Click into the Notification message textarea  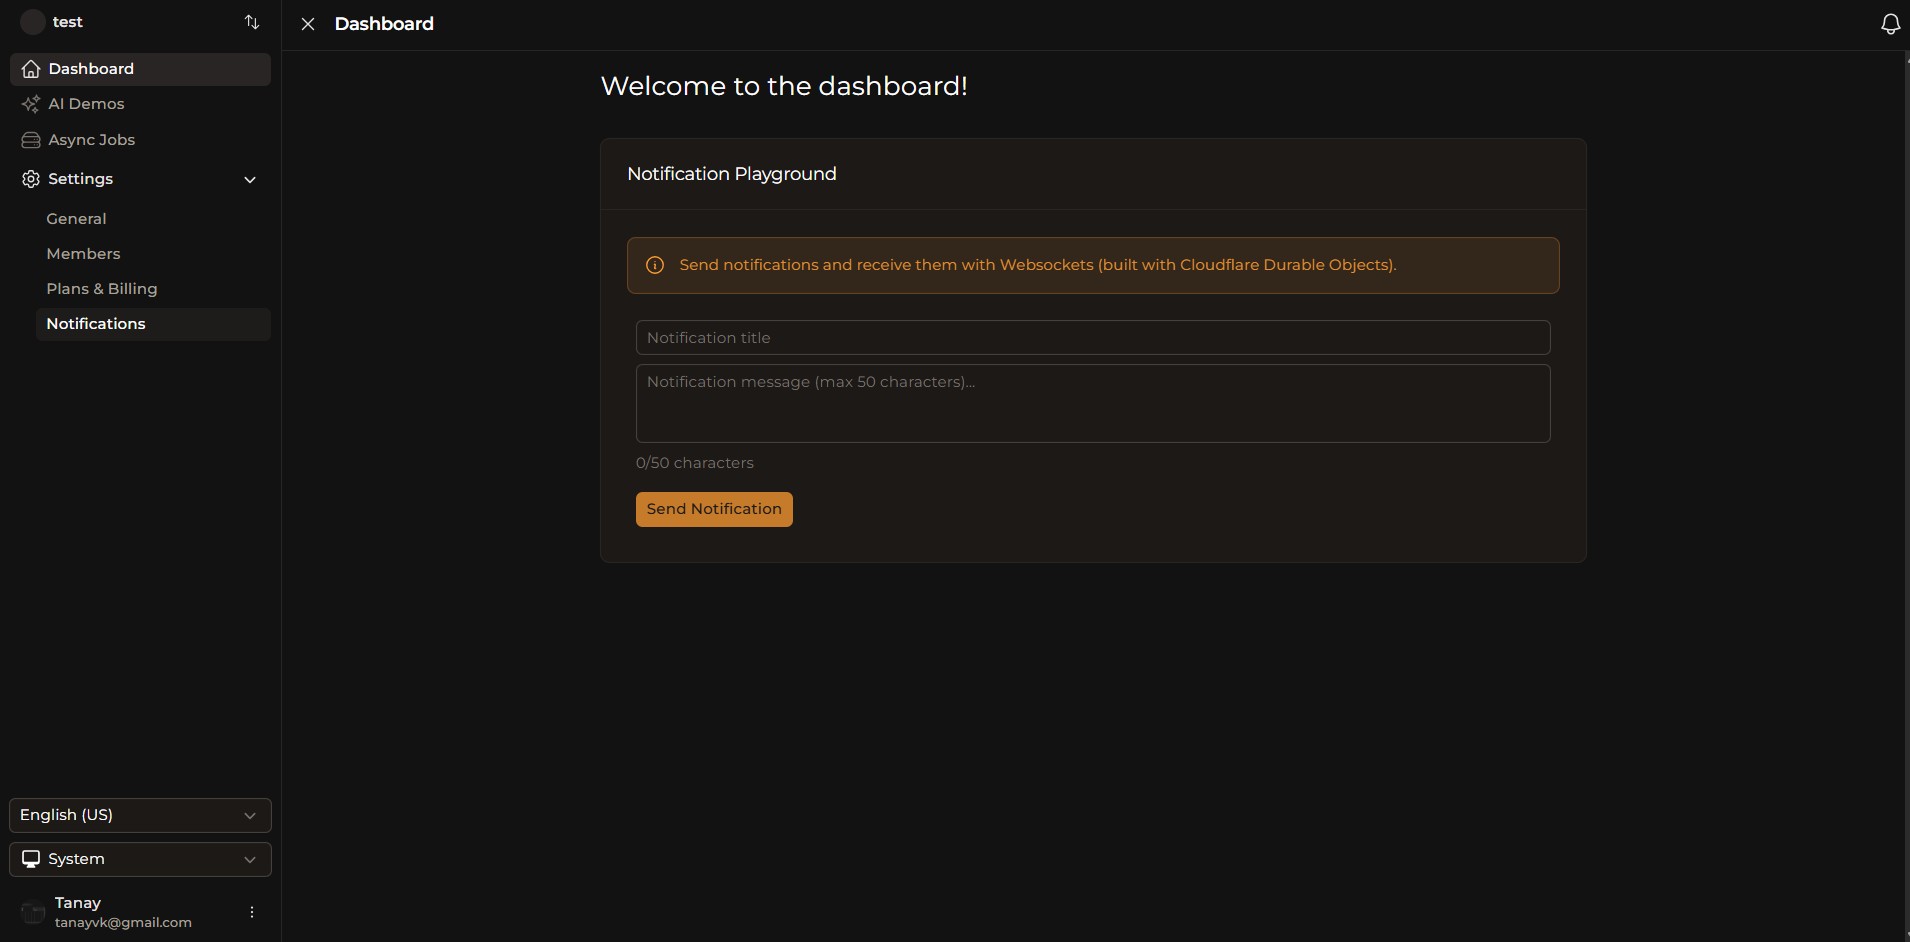click(1092, 403)
